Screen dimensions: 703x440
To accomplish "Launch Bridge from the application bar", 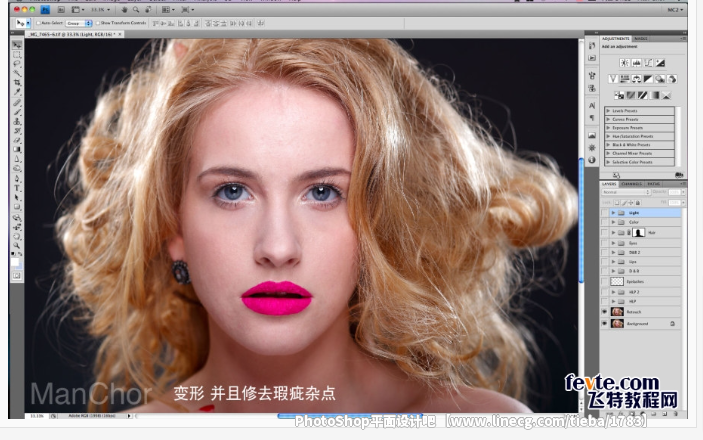I will click(x=61, y=9).
